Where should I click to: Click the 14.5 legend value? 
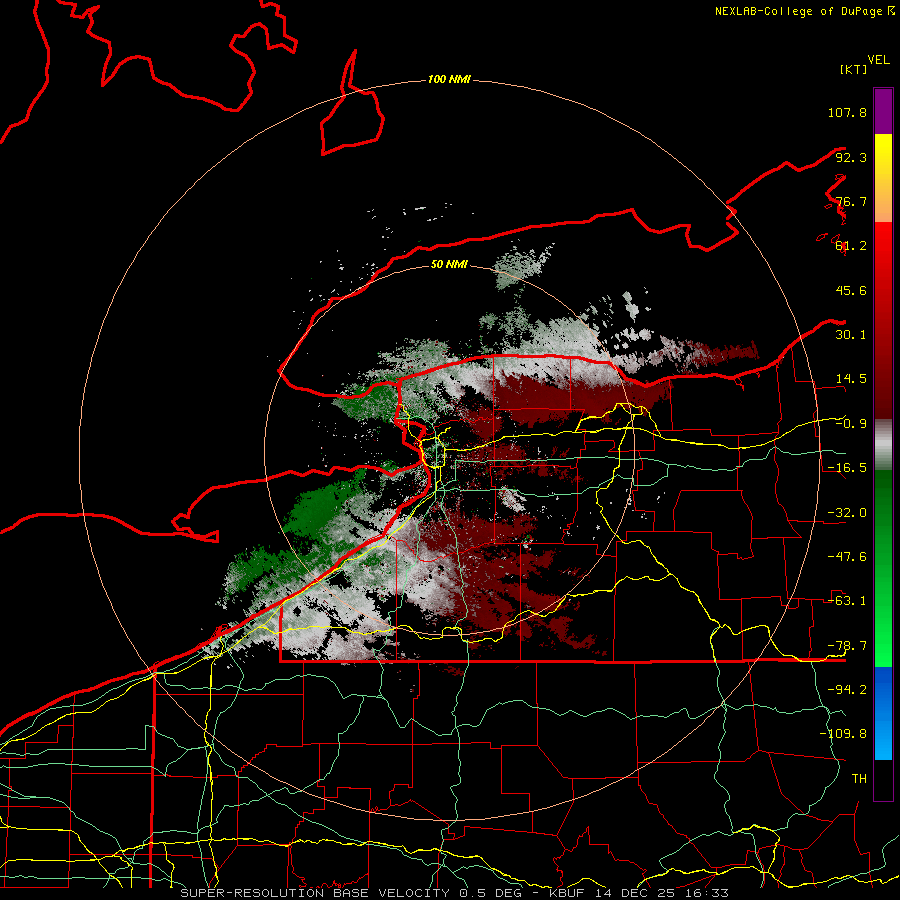(x=851, y=379)
